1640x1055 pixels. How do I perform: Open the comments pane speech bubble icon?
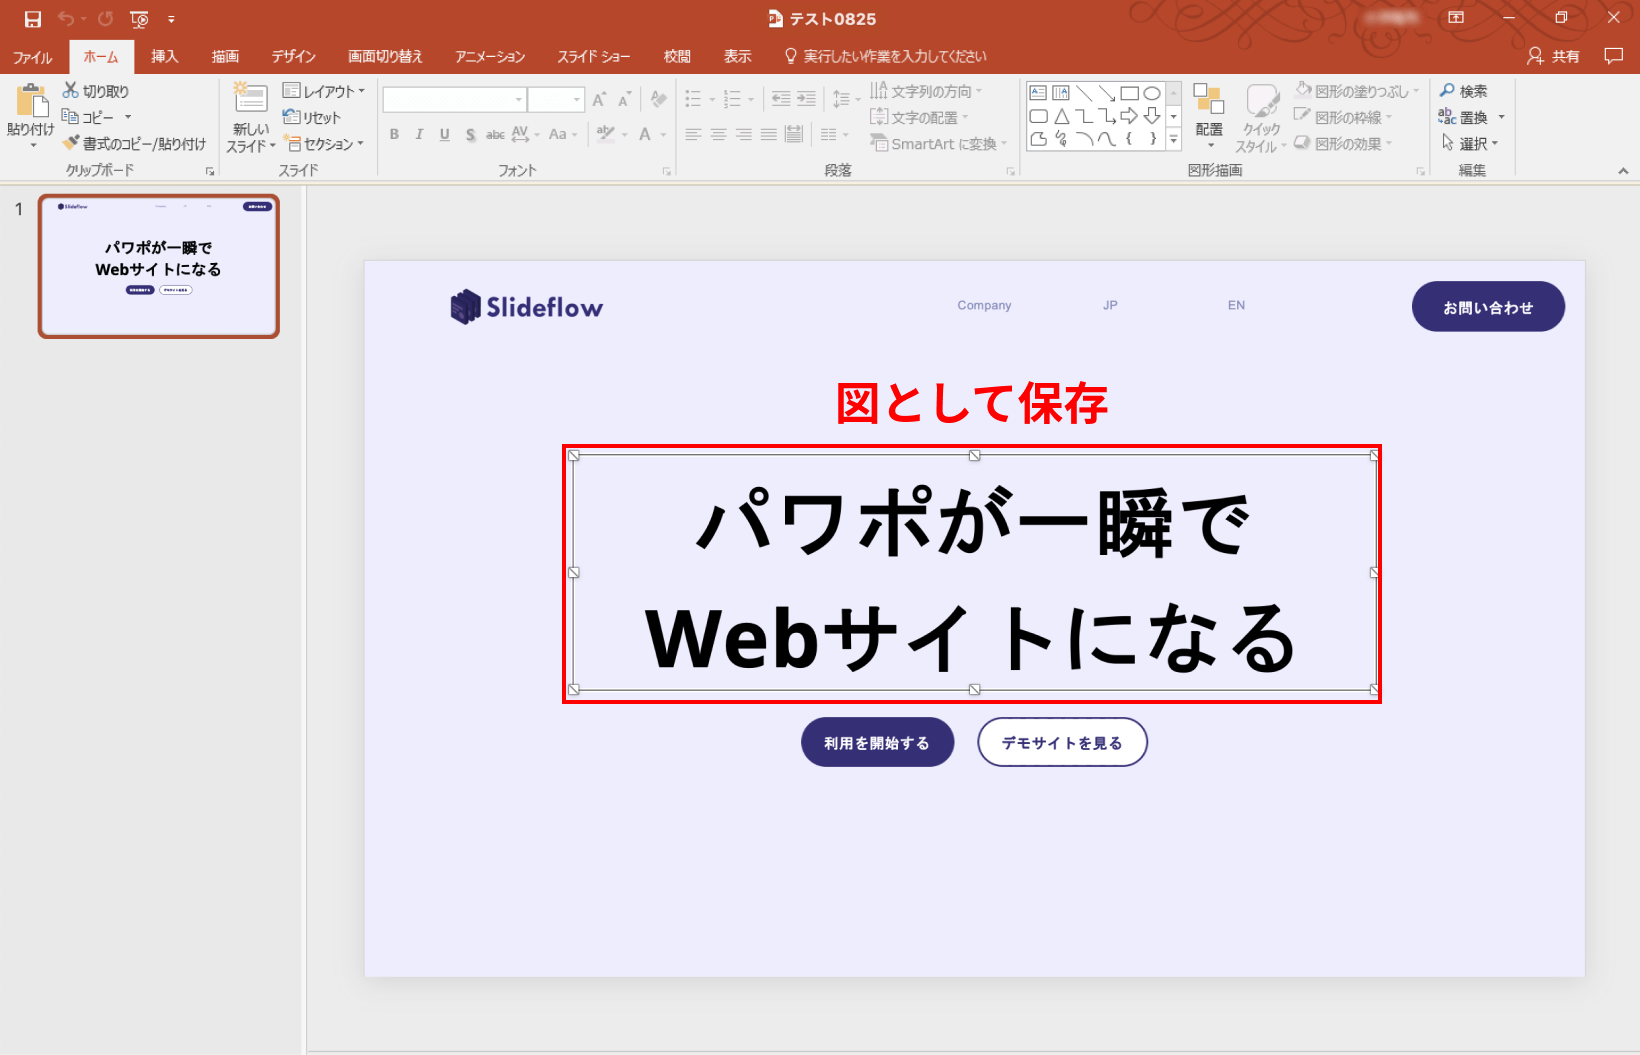pos(1613,56)
